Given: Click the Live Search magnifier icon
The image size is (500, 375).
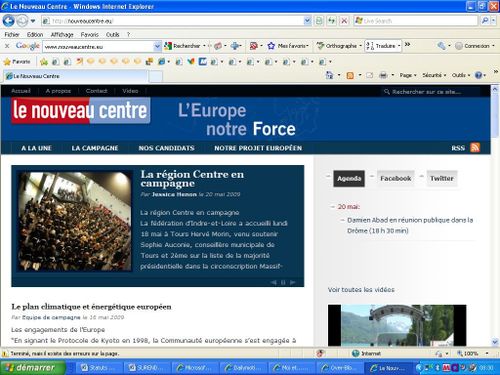Looking at the screenshot, I should coord(485,21).
